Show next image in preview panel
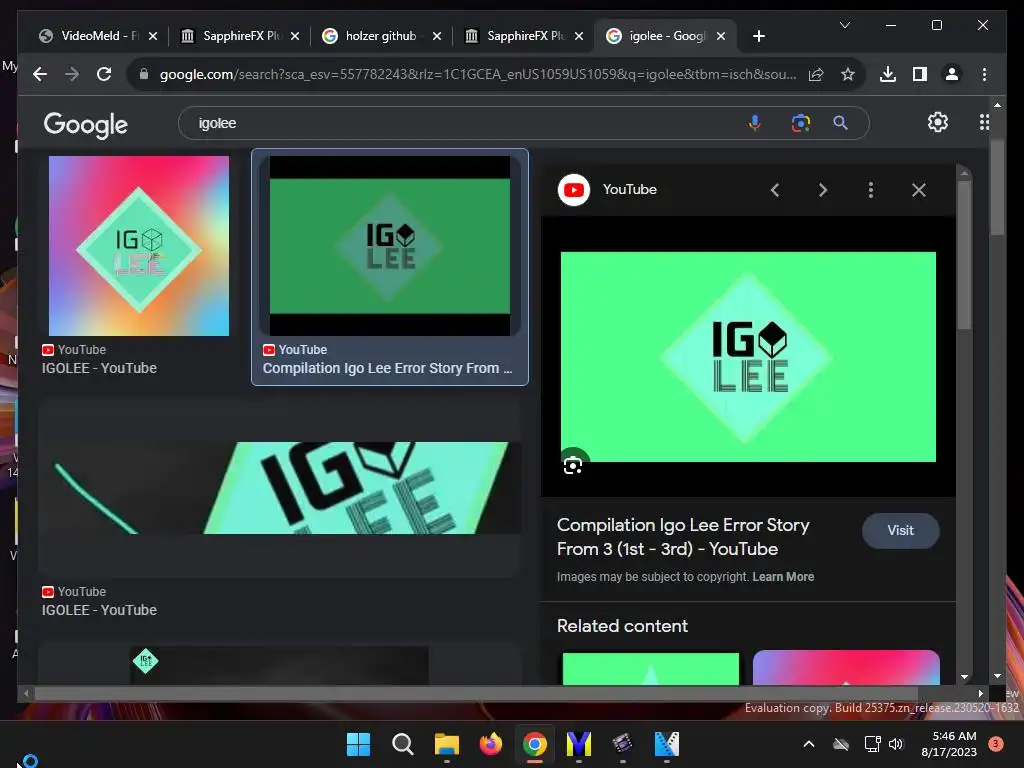 click(823, 190)
